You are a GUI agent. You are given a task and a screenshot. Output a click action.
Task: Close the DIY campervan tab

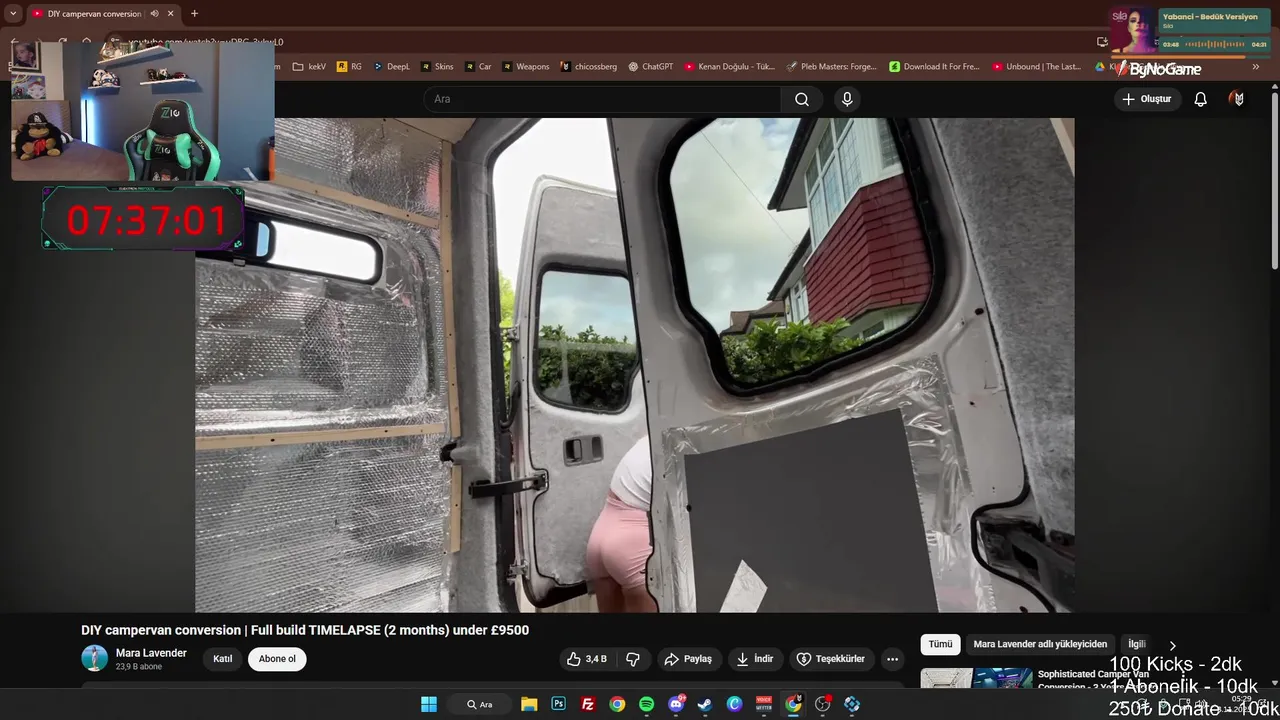point(170,14)
